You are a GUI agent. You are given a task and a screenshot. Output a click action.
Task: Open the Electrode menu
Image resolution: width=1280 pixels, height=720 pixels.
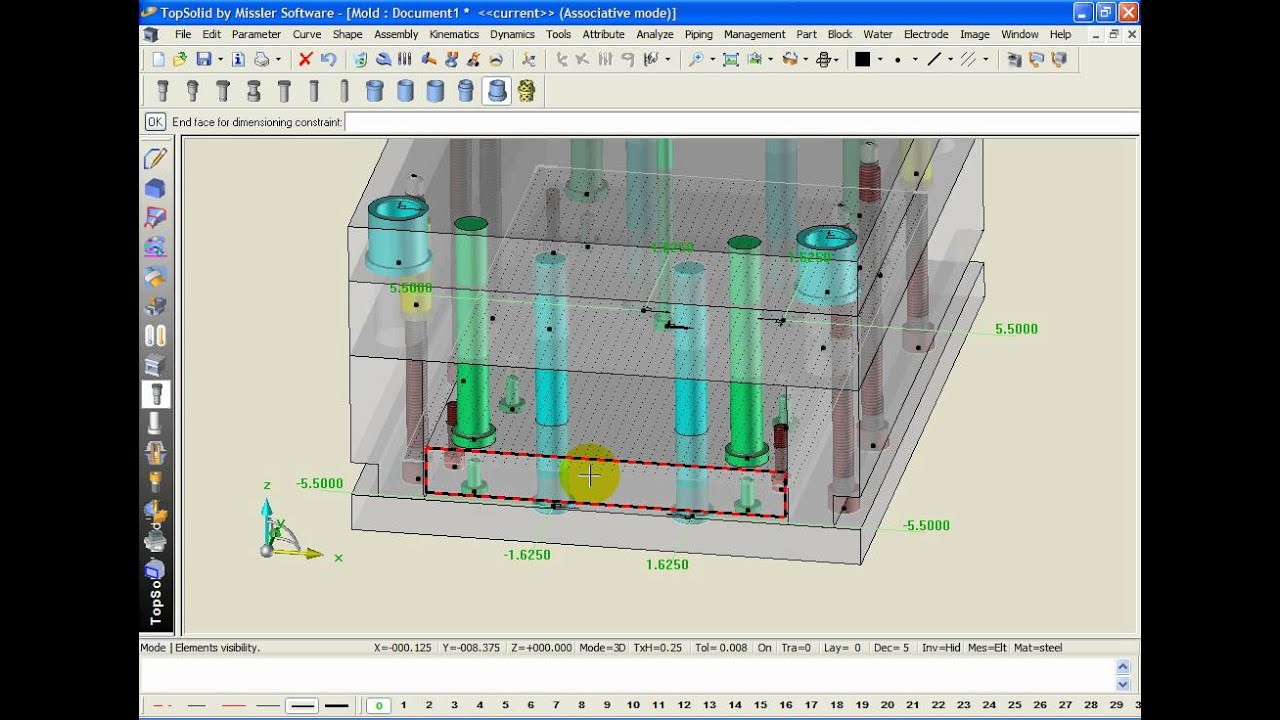click(926, 34)
